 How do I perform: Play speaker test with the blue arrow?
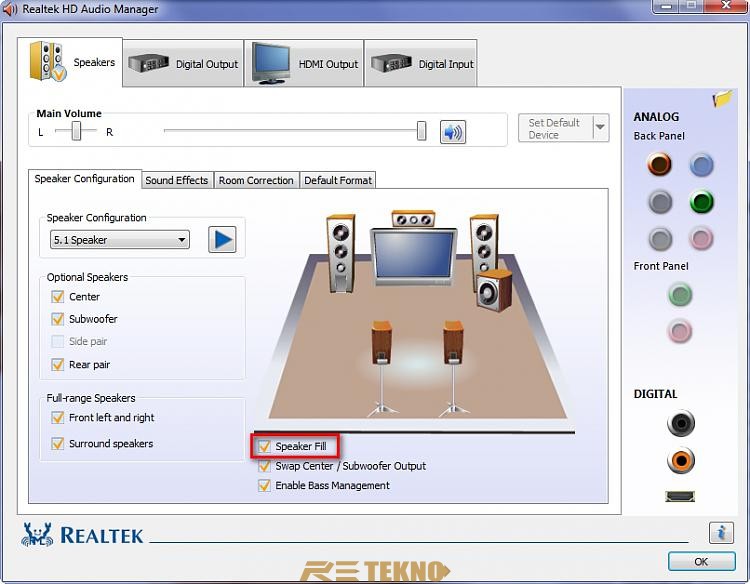[x=221, y=240]
